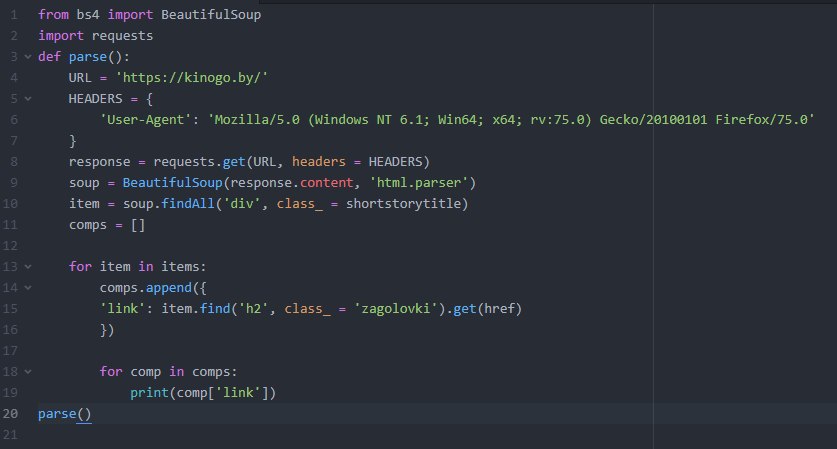Image resolution: width=837 pixels, height=449 pixels.
Task: Click on 'comps = []' line
Action: click(107, 225)
